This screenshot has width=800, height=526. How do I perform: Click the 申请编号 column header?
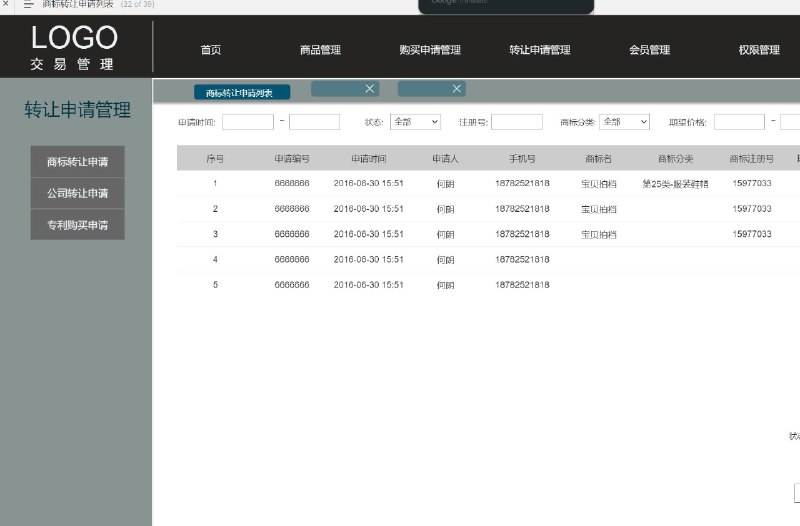(292, 159)
